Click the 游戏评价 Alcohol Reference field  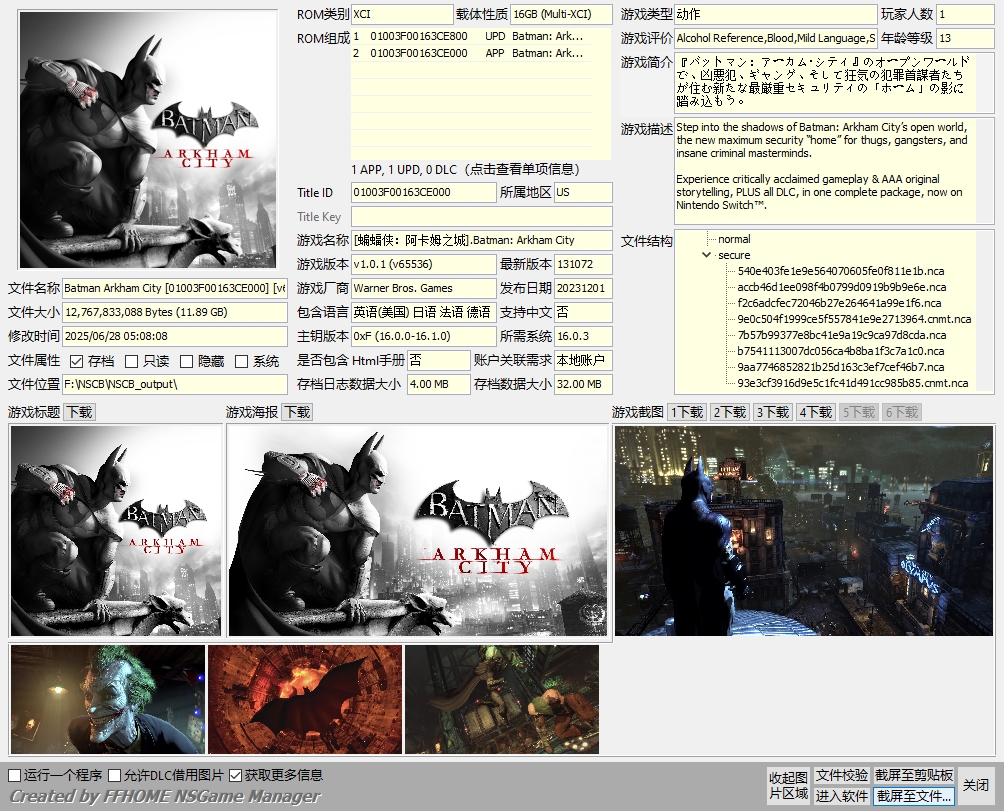pyautogui.click(x=776, y=38)
